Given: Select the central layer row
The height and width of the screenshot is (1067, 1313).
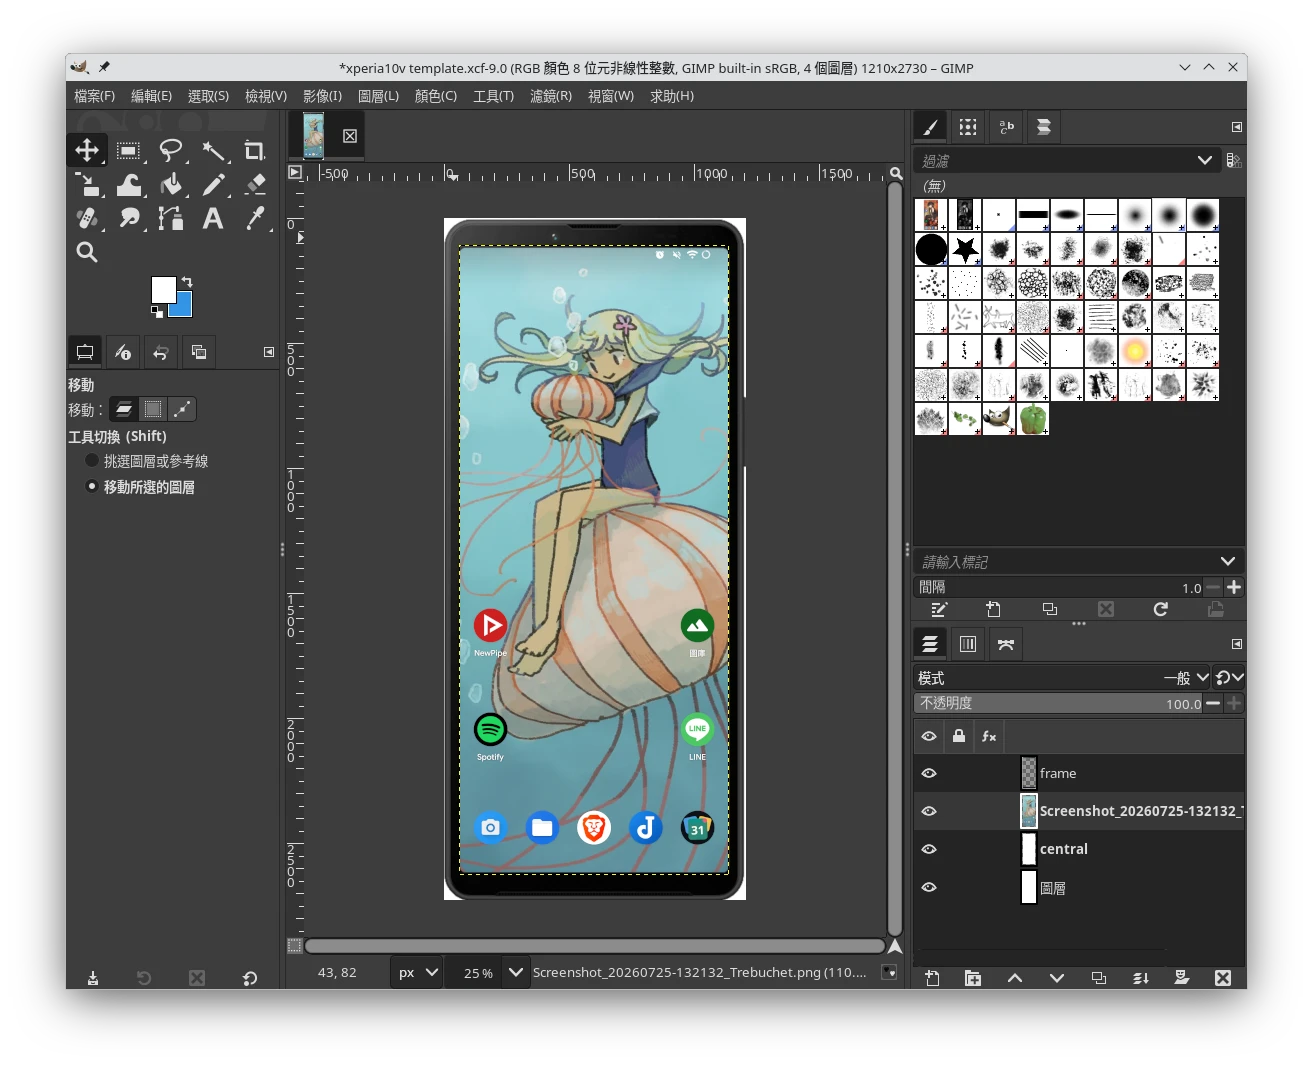Looking at the screenshot, I should click(x=1080, y=849).
